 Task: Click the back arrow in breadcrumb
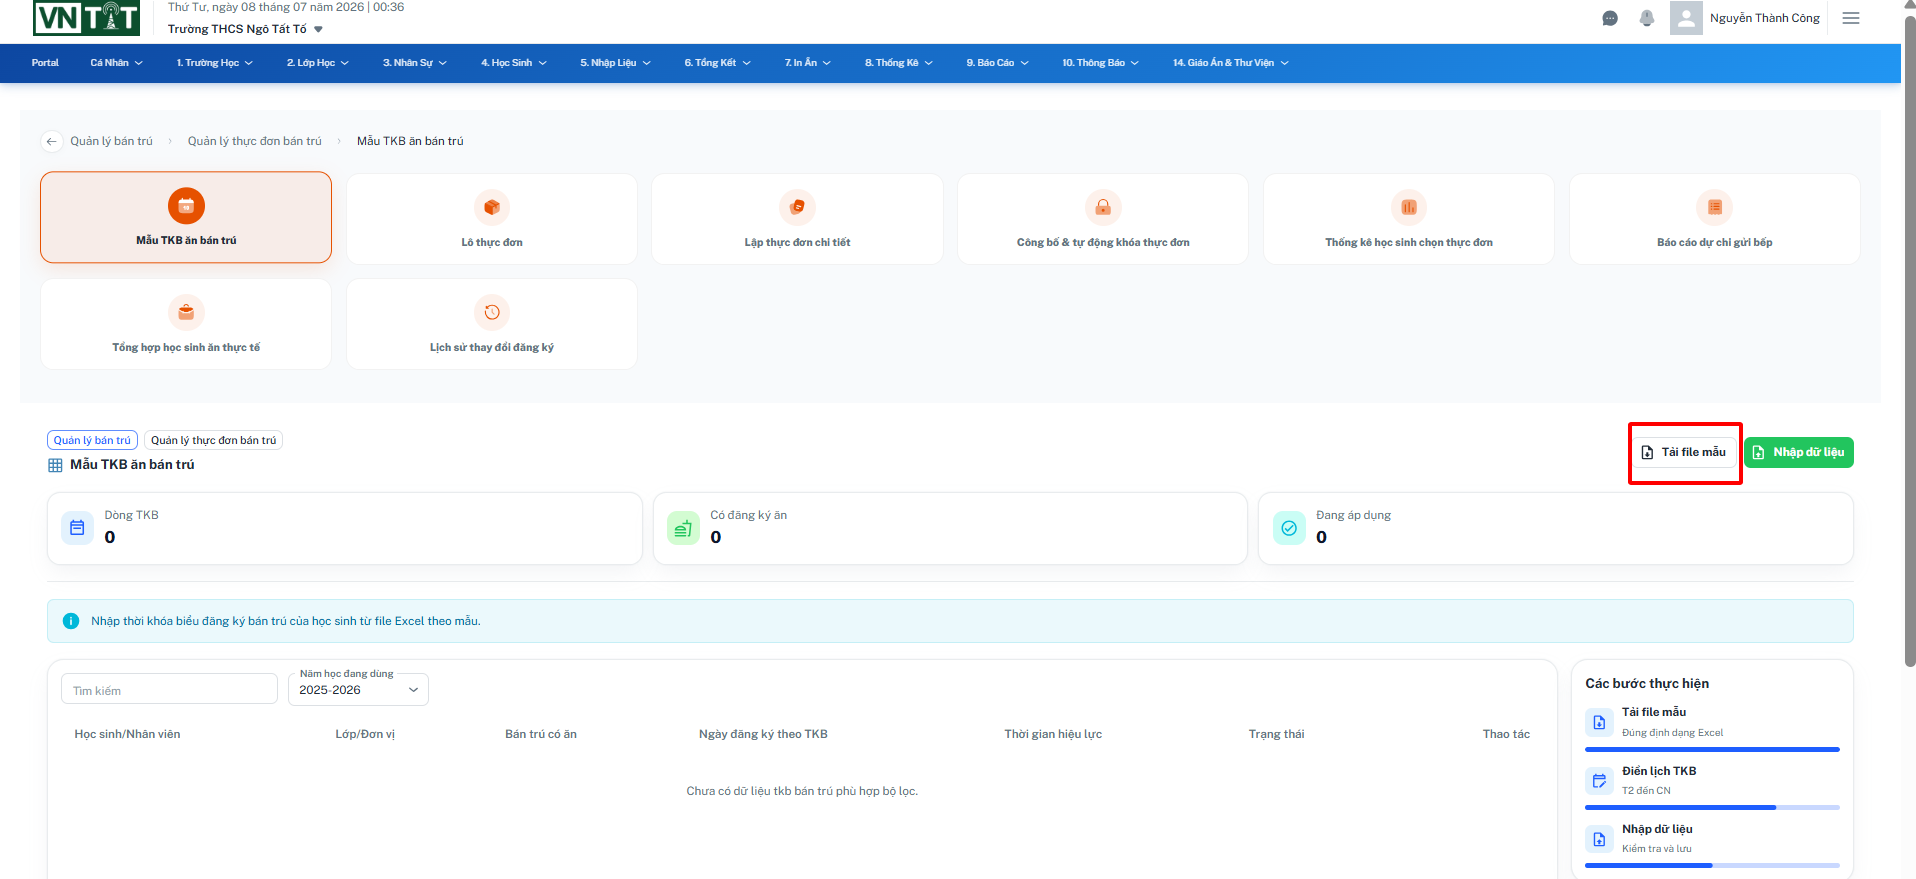pyautogui.click(x=52, y=141)
